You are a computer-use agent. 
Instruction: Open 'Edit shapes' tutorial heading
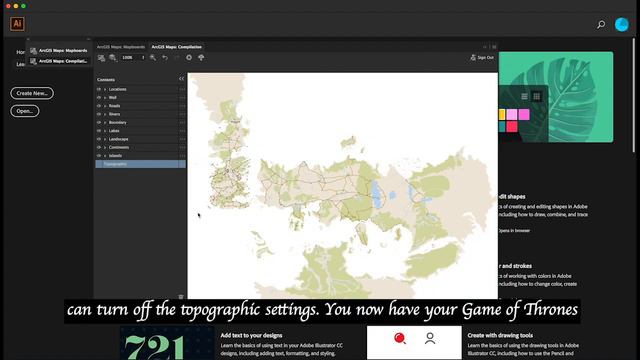512,197
